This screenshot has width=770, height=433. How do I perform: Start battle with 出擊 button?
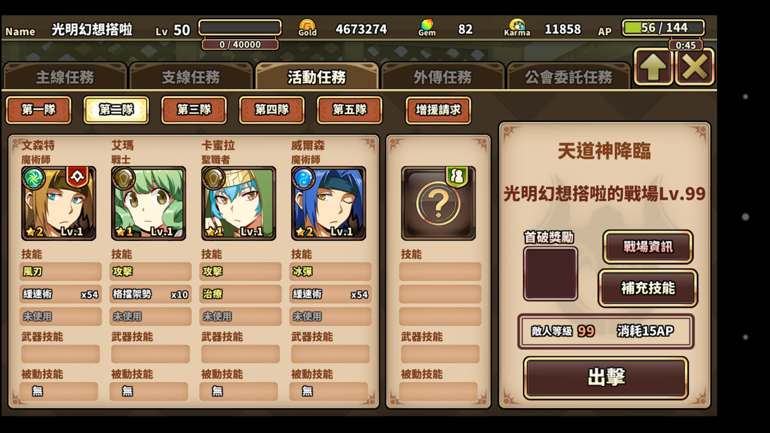tap(606, 378)
